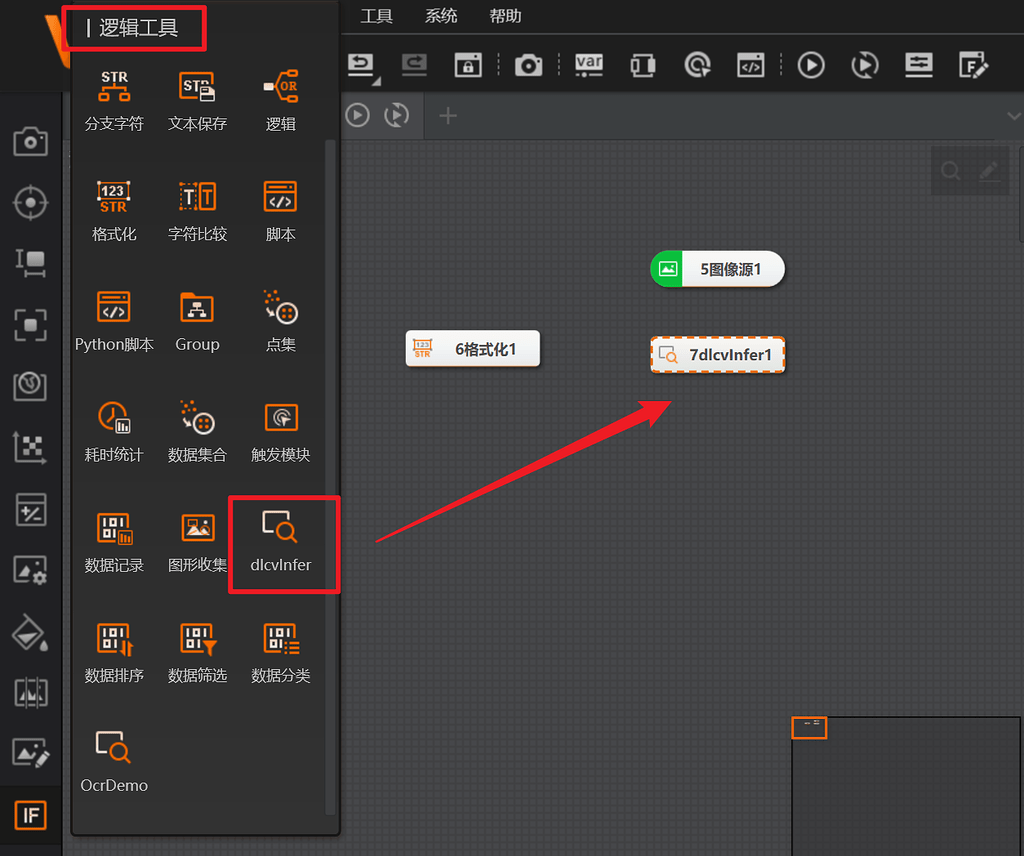Screen dimensions: 1024x856
Task: Open the 工具 menu
Action: (x=377, y=16)
